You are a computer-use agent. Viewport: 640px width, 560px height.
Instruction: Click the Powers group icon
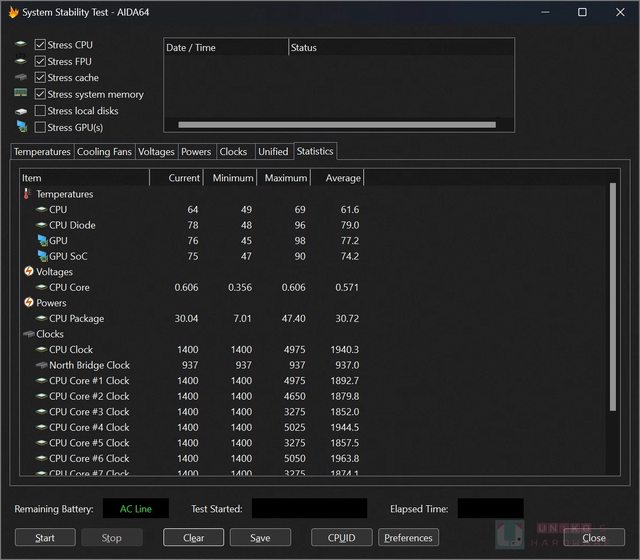[x=28, y=302]
